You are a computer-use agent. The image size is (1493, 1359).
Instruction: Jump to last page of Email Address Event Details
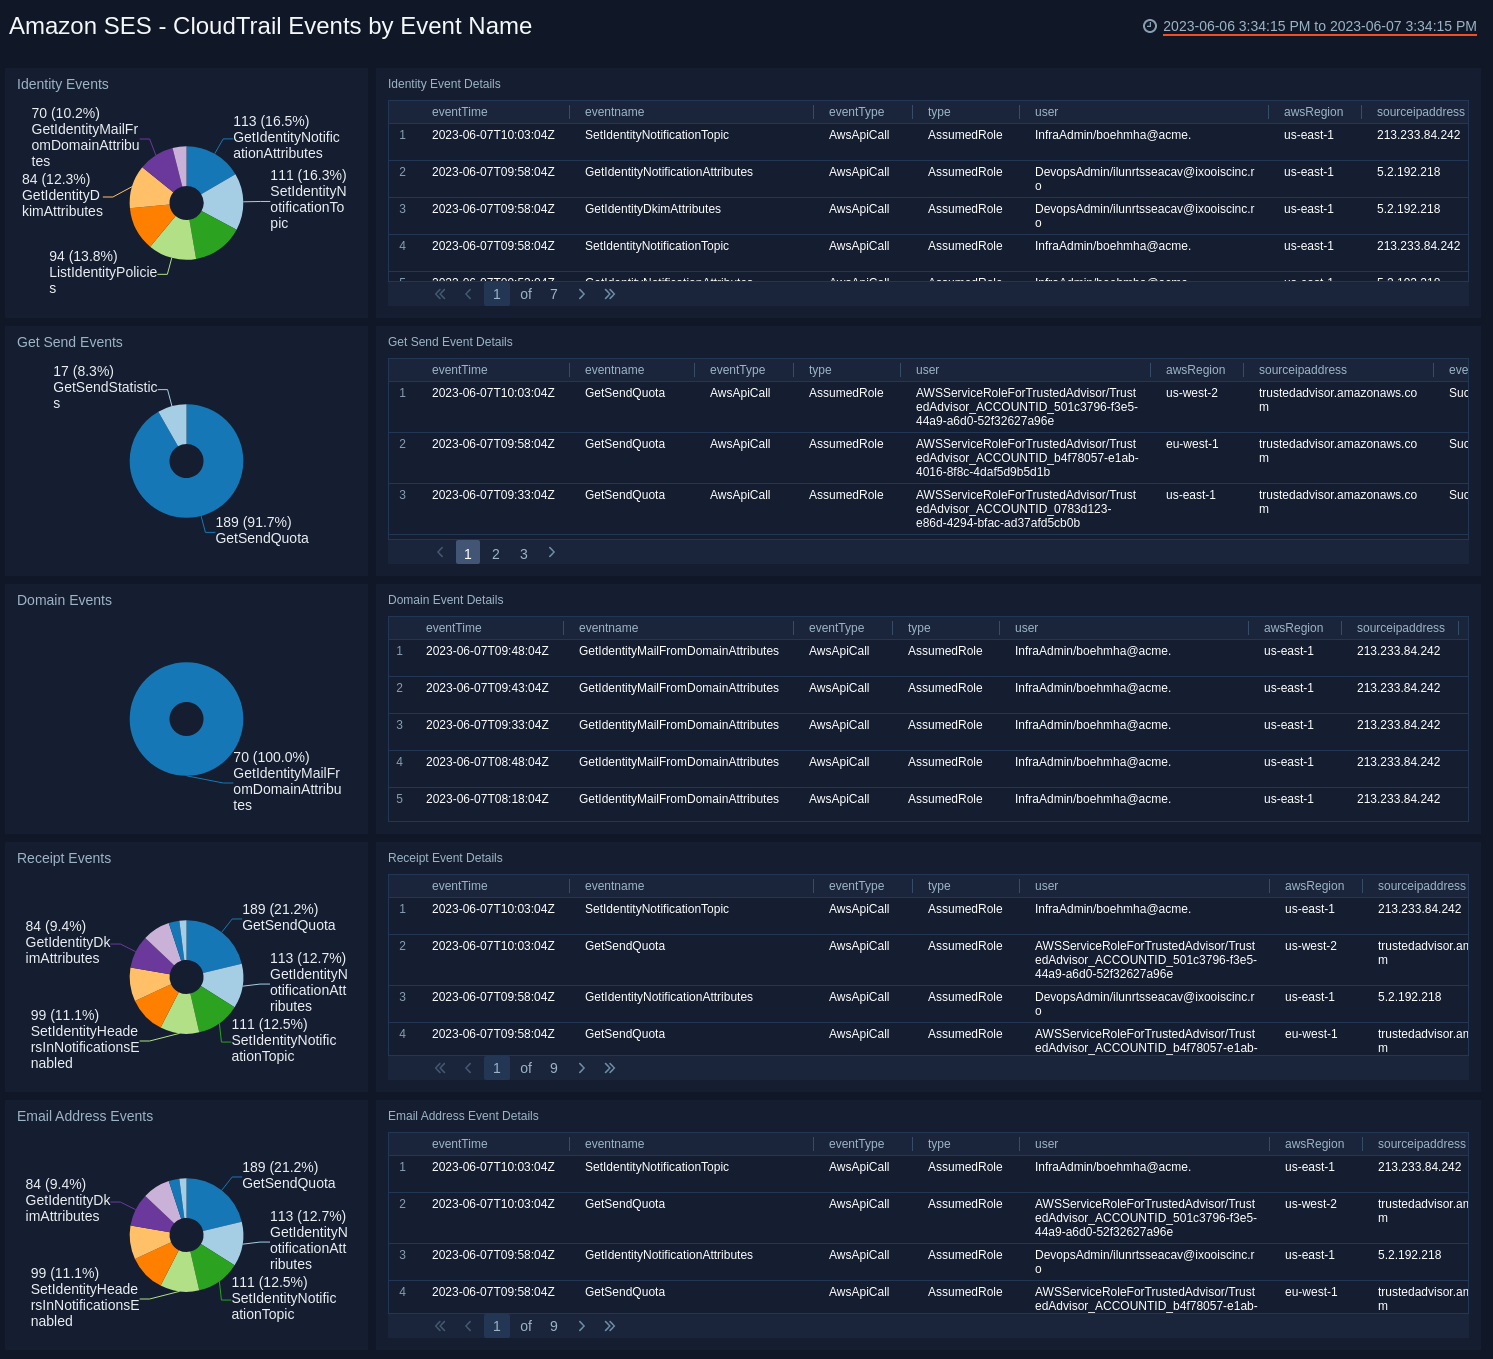click(610, 1326)
